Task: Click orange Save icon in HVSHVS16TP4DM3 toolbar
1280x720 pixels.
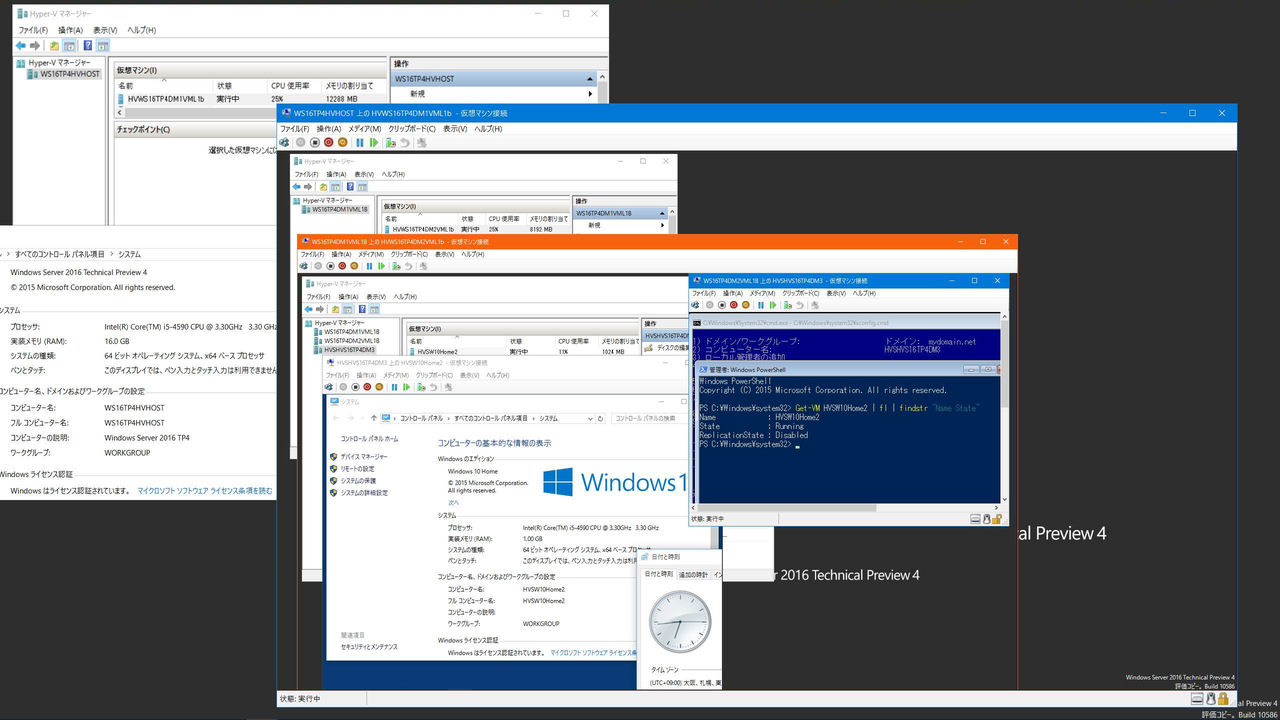Action: (x=745, y=305)
